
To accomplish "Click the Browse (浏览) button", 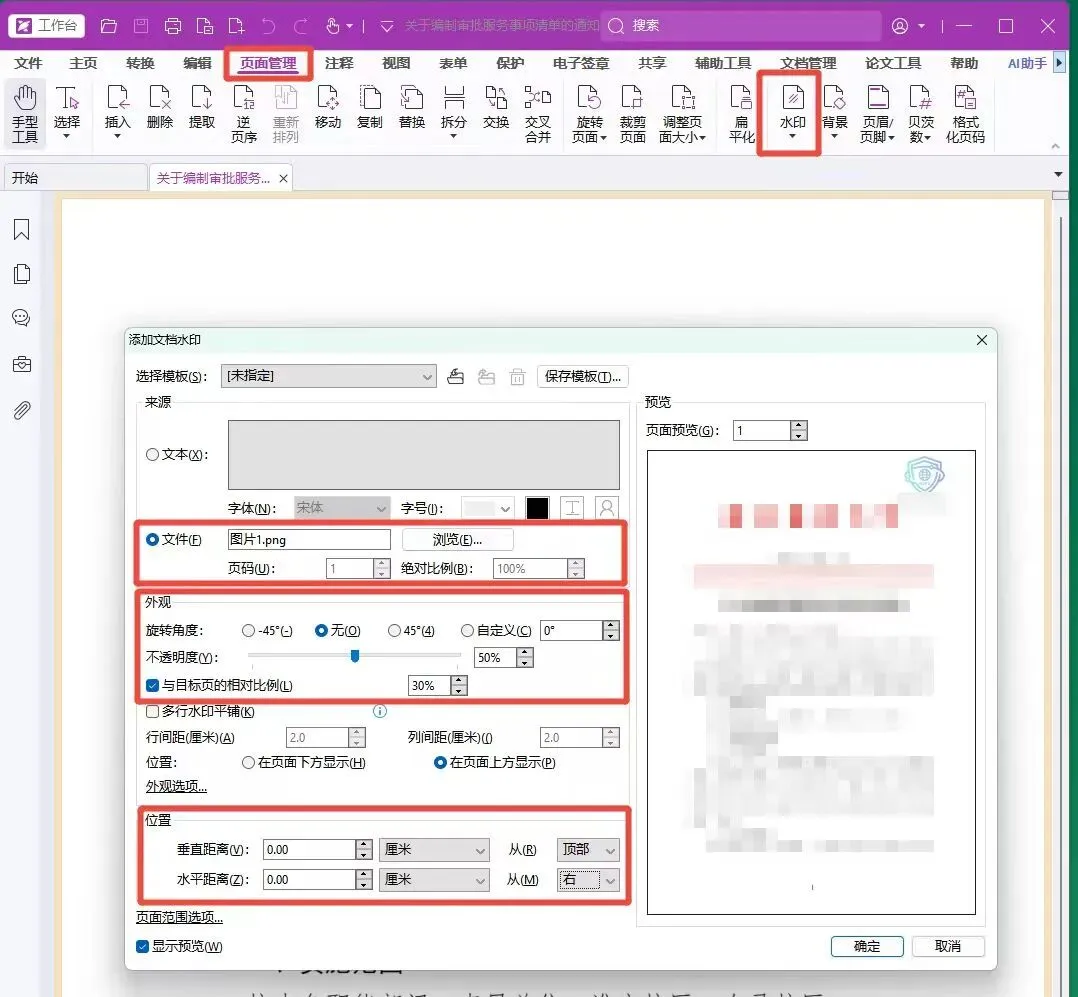I will [x=457, y=540].
